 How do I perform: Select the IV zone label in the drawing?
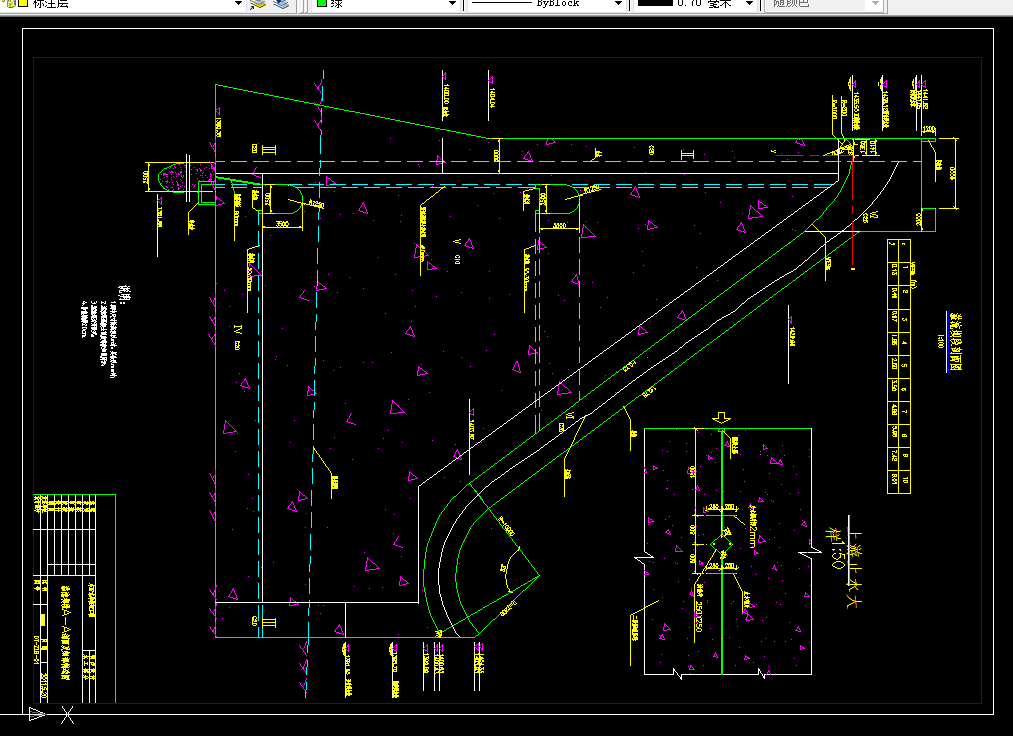(238, 328)
